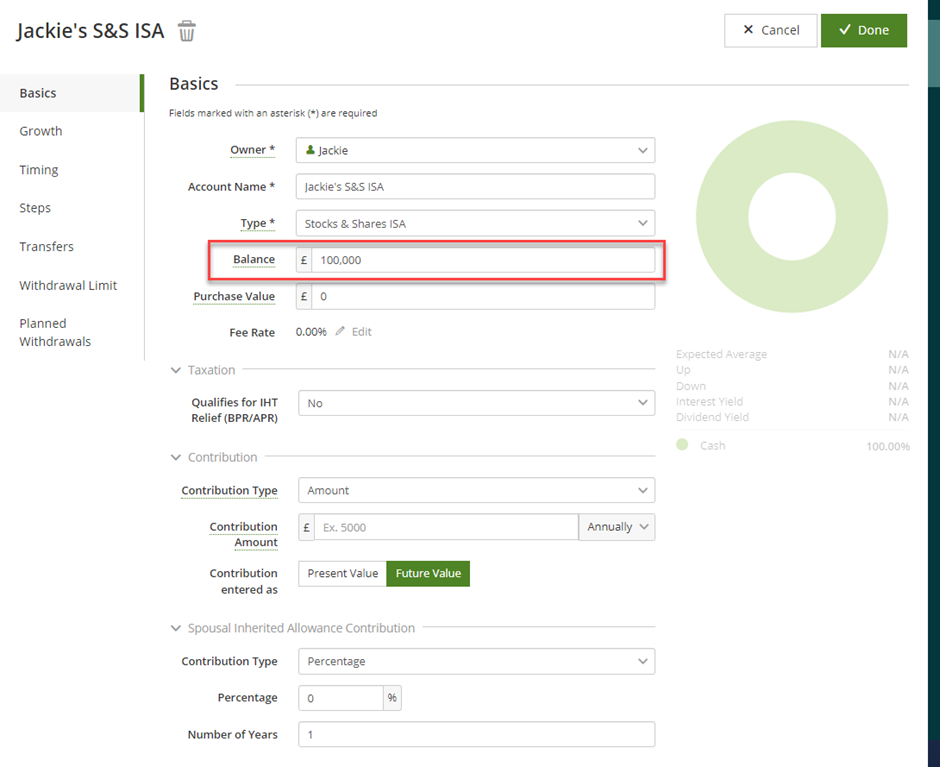Click the Contribution Amount input field

click(445, 527)
